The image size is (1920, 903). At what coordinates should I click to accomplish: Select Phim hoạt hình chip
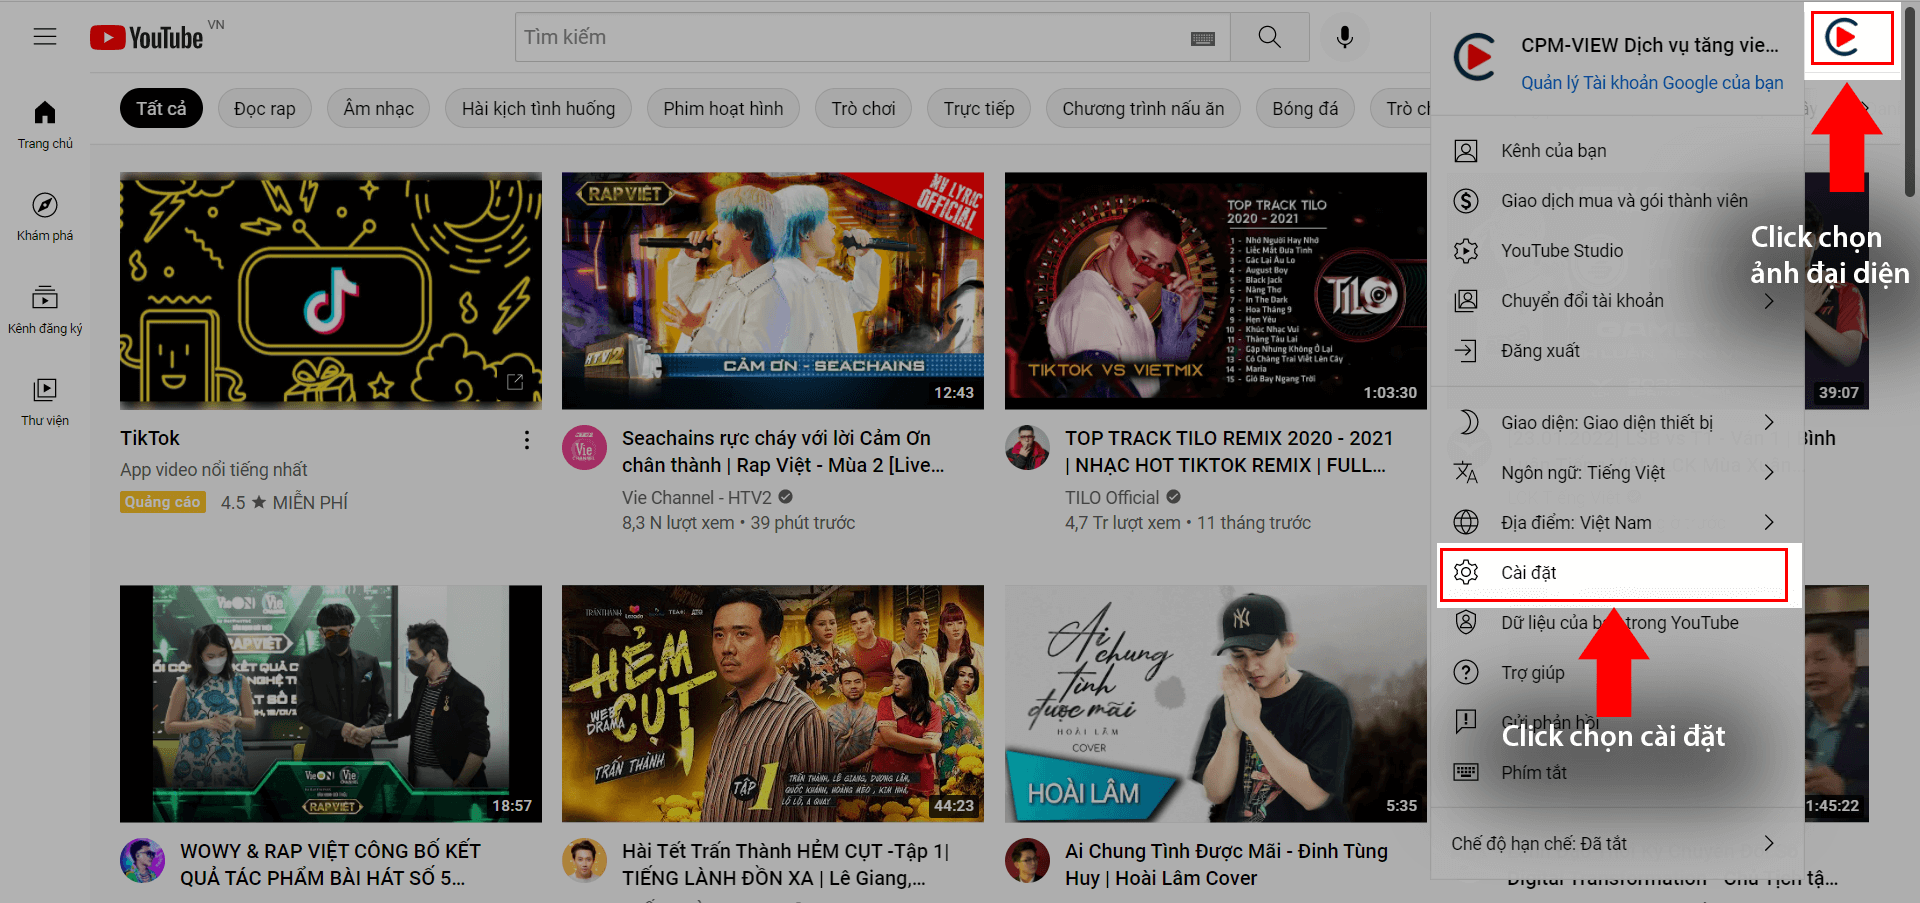pyautogui.click(x=724, y=109)
